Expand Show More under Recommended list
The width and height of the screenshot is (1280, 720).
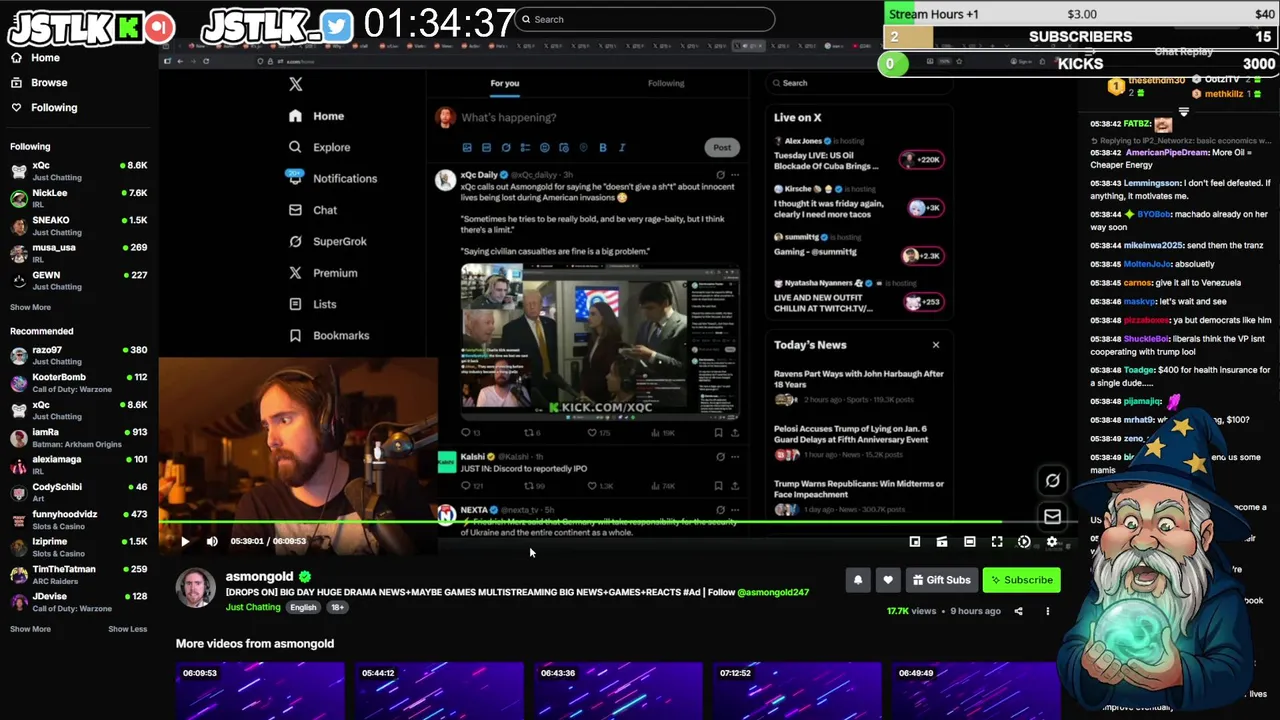[30, 629]
